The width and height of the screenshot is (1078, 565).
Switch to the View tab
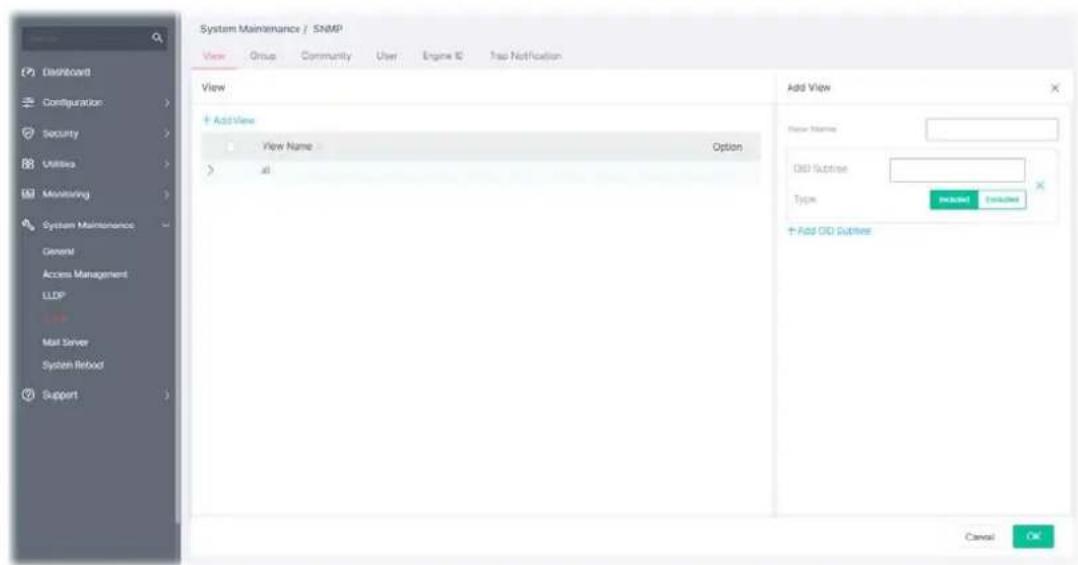[214, 56]
